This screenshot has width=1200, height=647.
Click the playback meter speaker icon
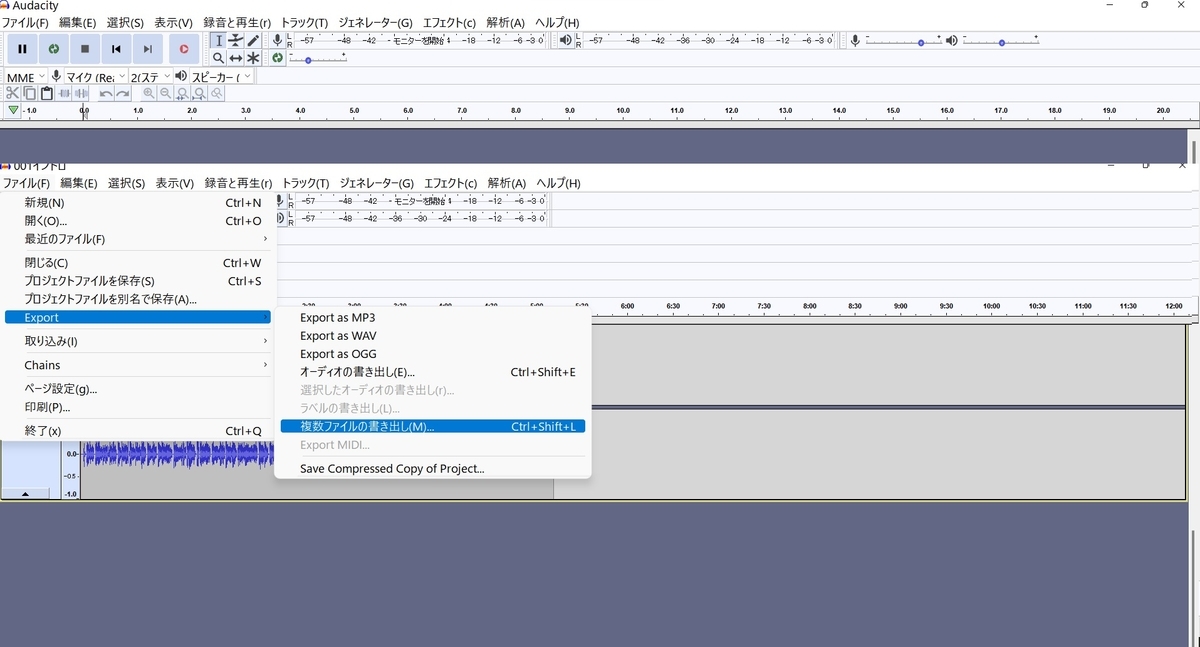click(x=566, y=40)
